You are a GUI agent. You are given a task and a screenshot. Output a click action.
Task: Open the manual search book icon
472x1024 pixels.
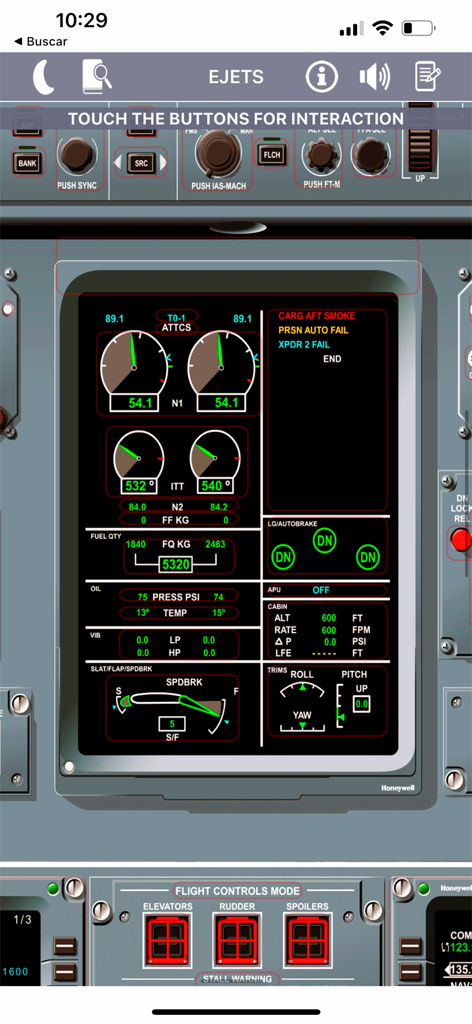point(97,77)
